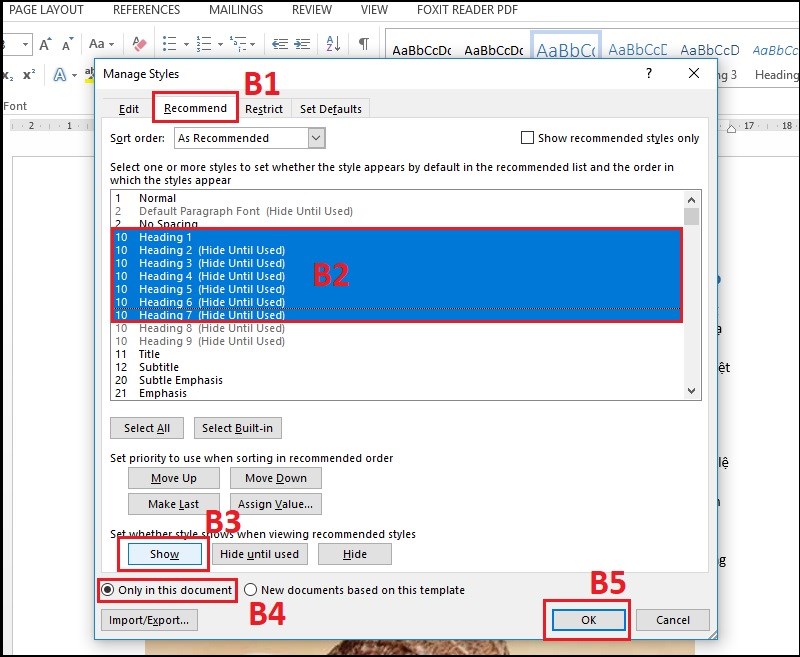Click the Move Up button

pos(173,478)
